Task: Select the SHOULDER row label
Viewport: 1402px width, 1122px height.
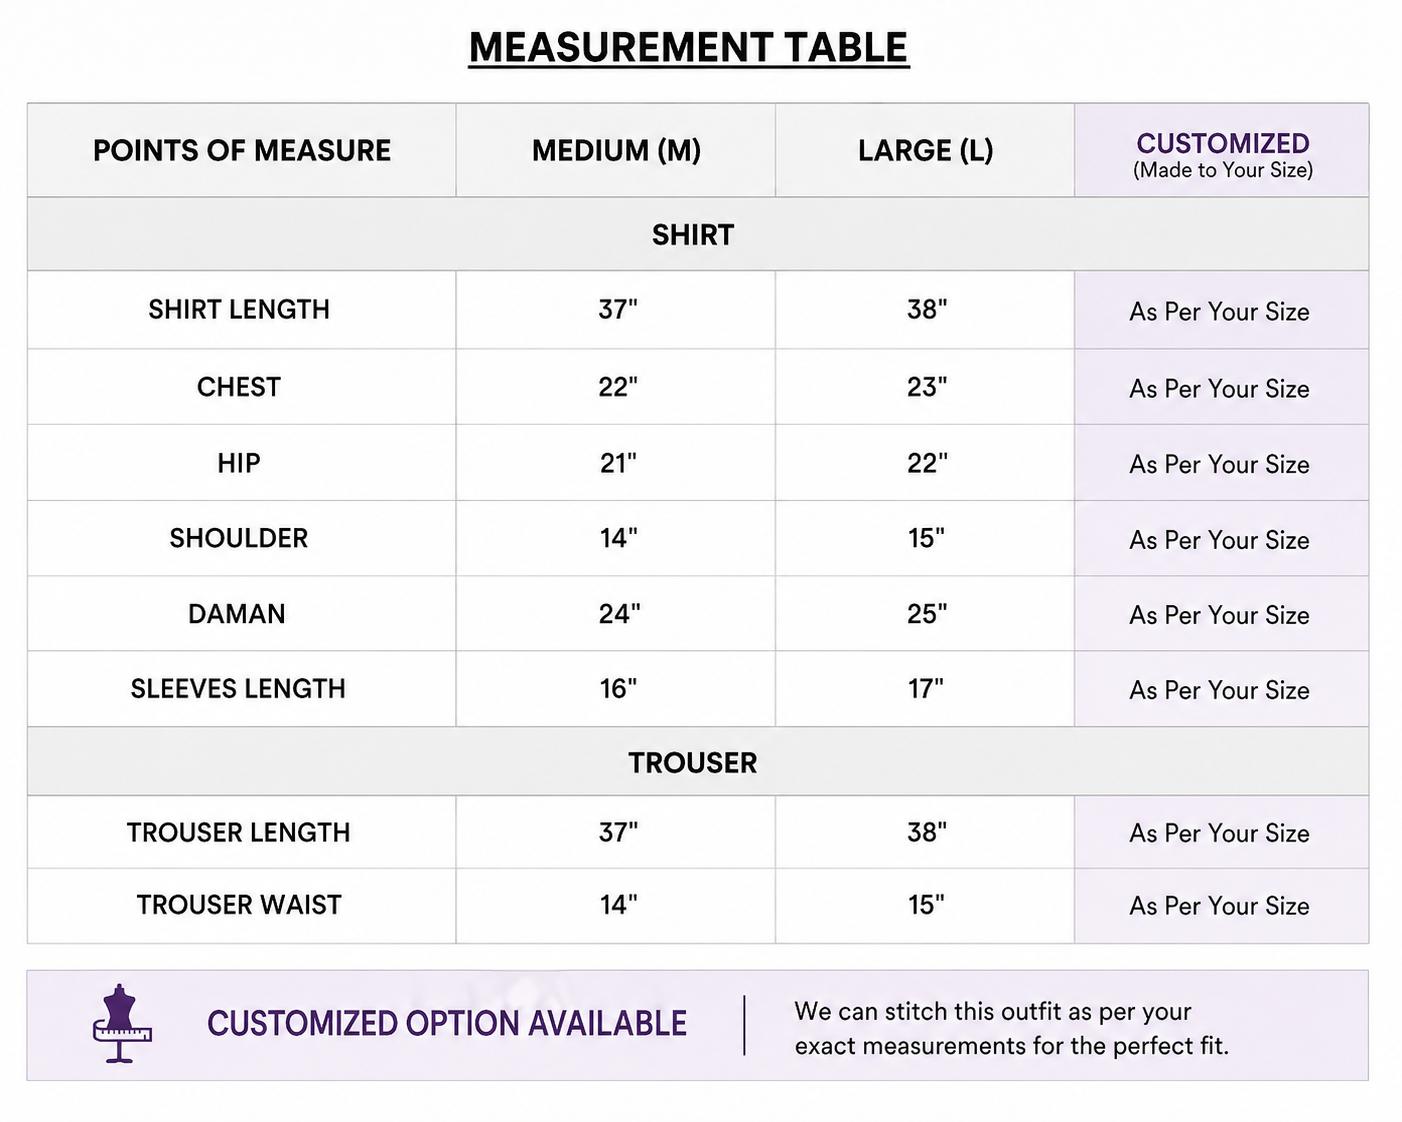Action: 239,538
